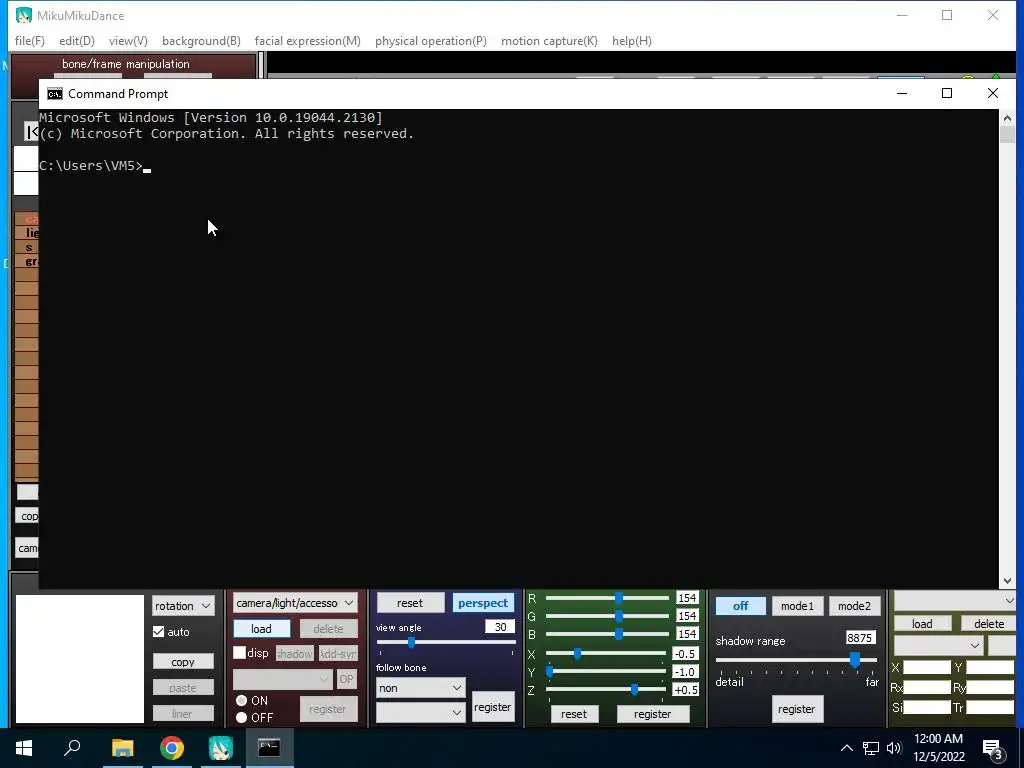This screenshot has height=768, width=1024.
Task: Click reset in the view angle panel
Action: coord(410,603)
